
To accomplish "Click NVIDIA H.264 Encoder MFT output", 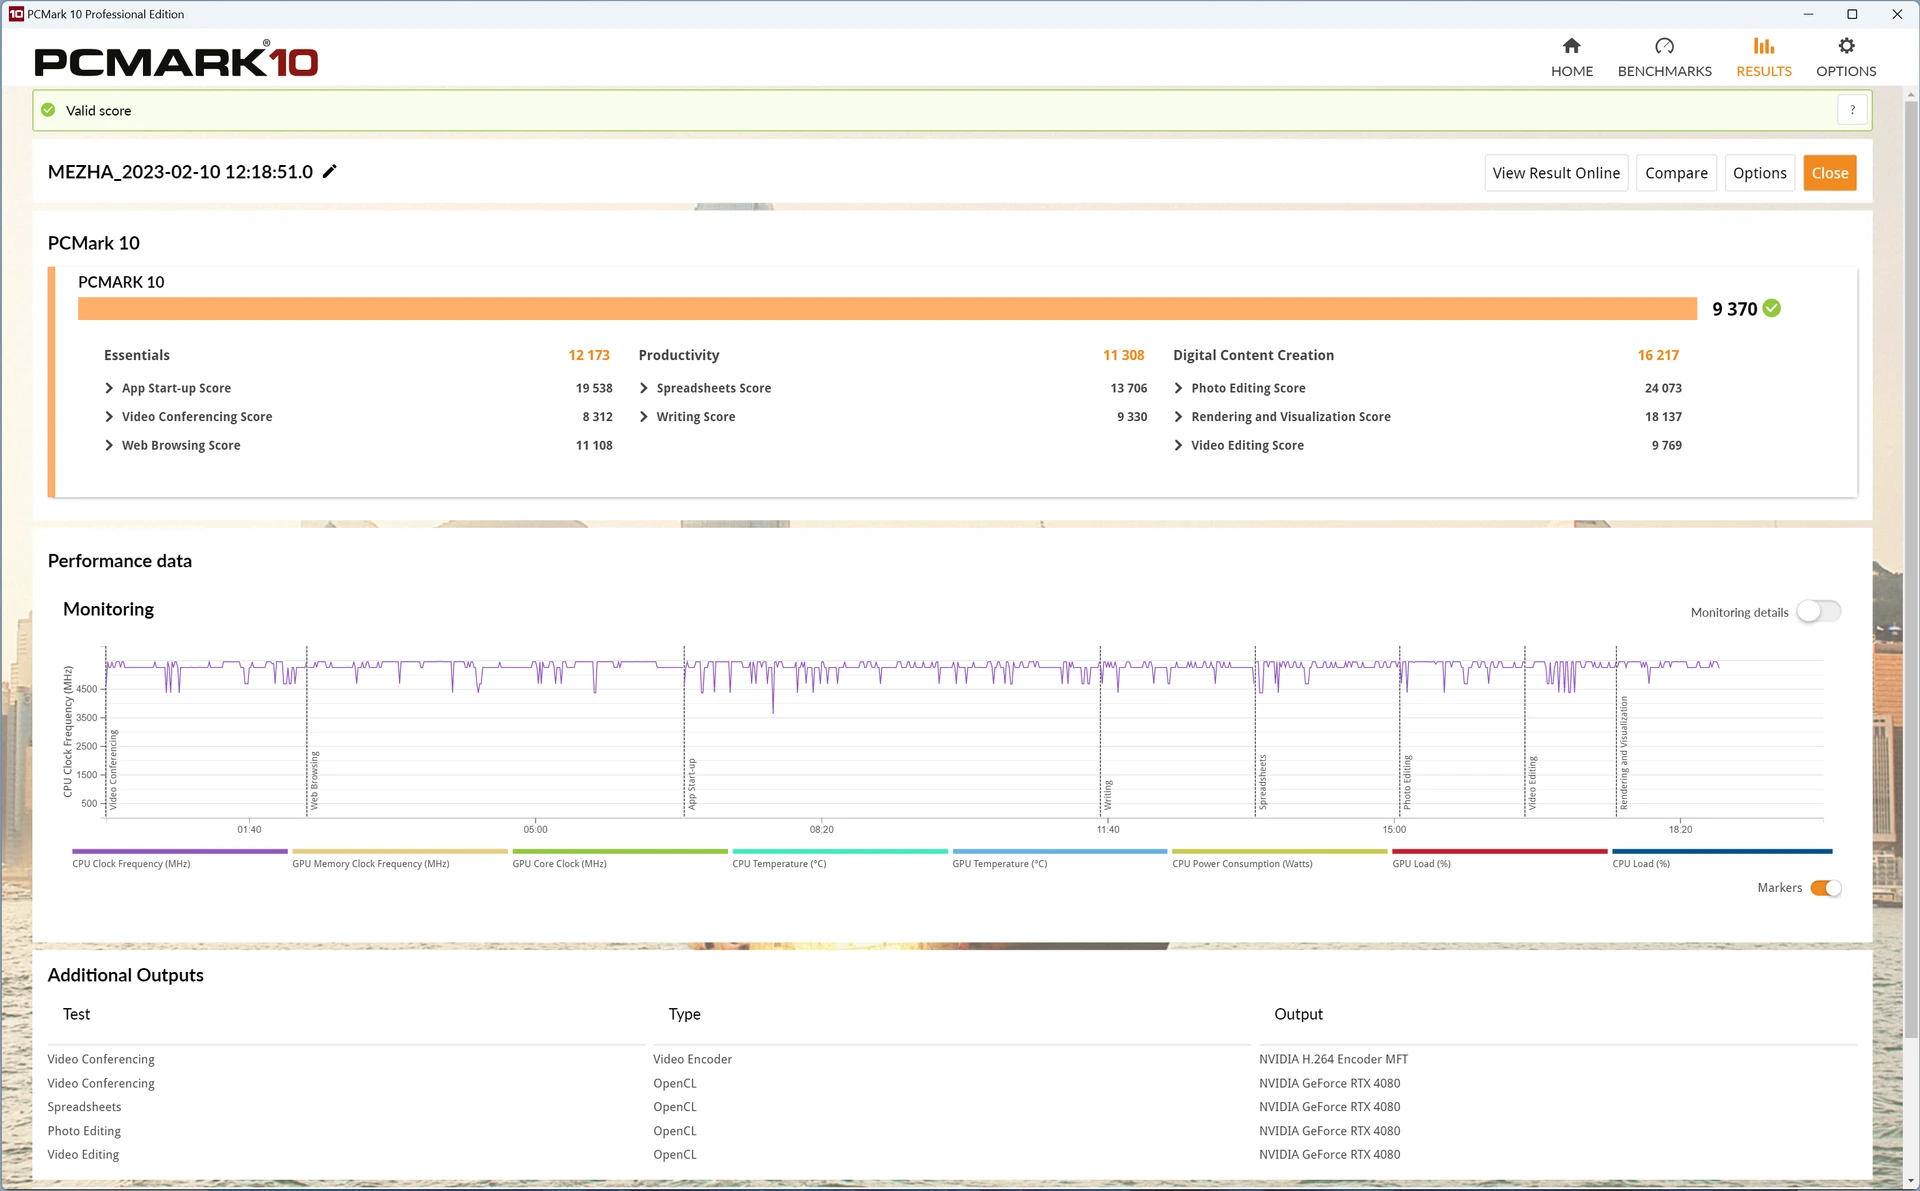I will 1333,1059.
